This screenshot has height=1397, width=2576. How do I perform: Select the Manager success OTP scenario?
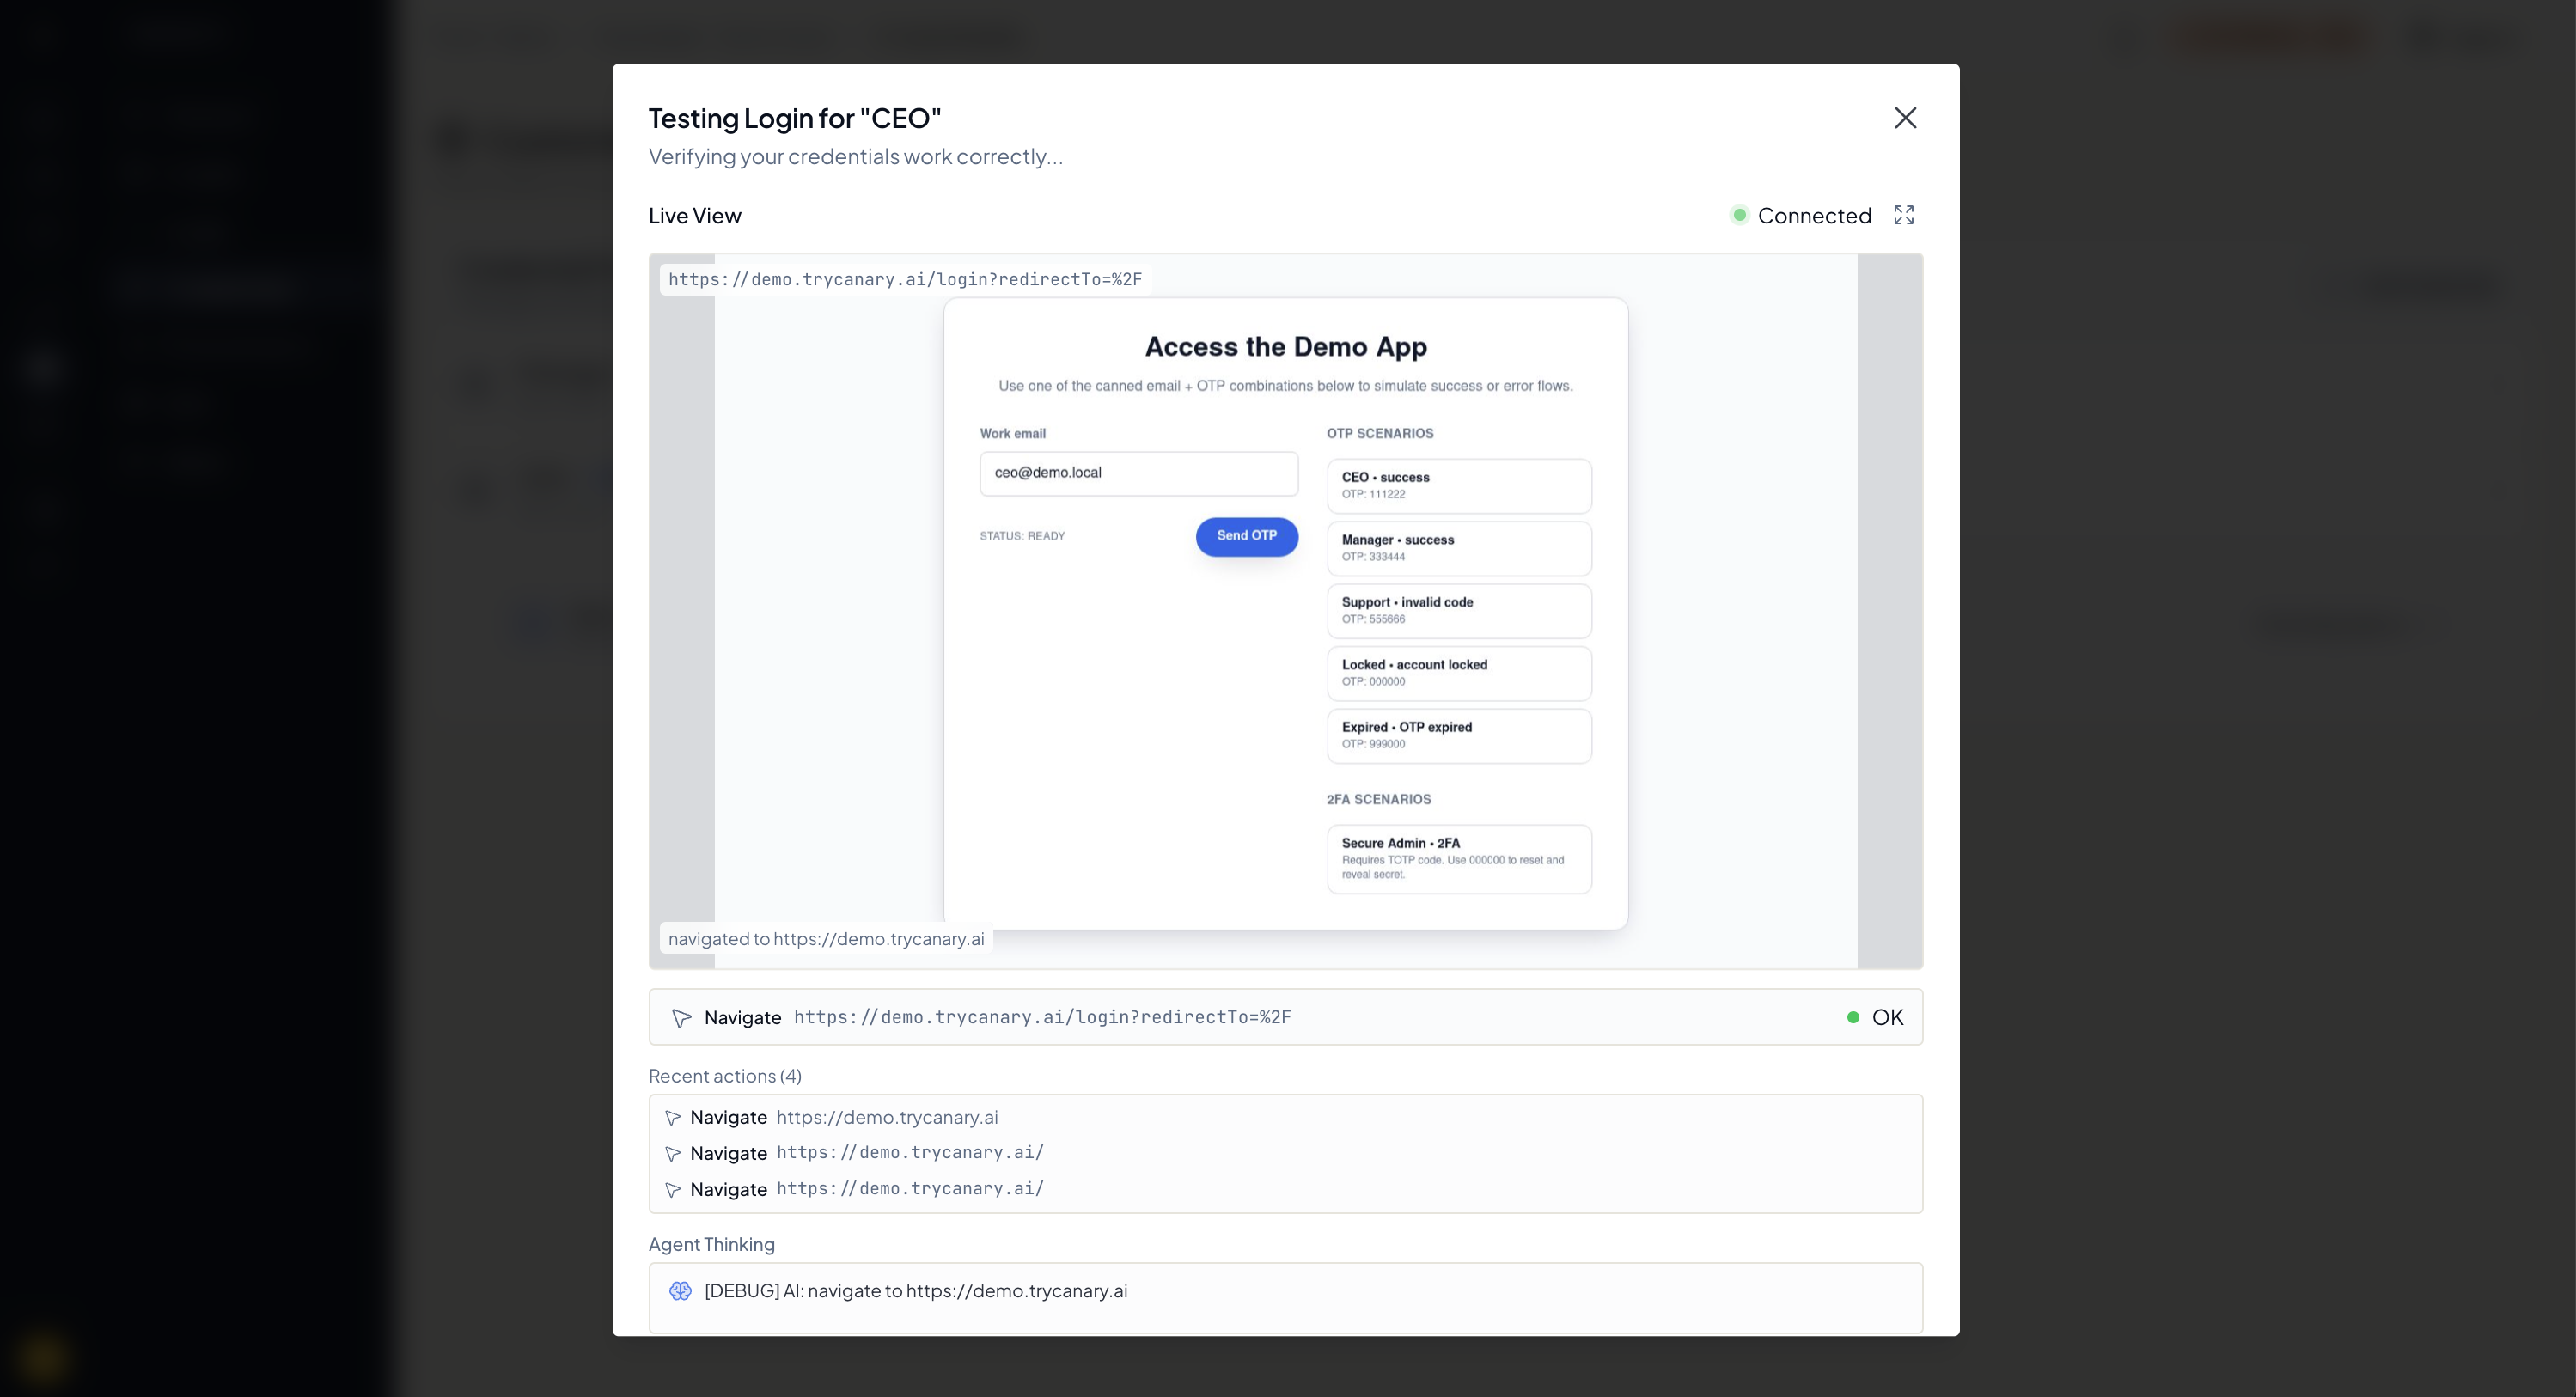(x=1459, y=548)
